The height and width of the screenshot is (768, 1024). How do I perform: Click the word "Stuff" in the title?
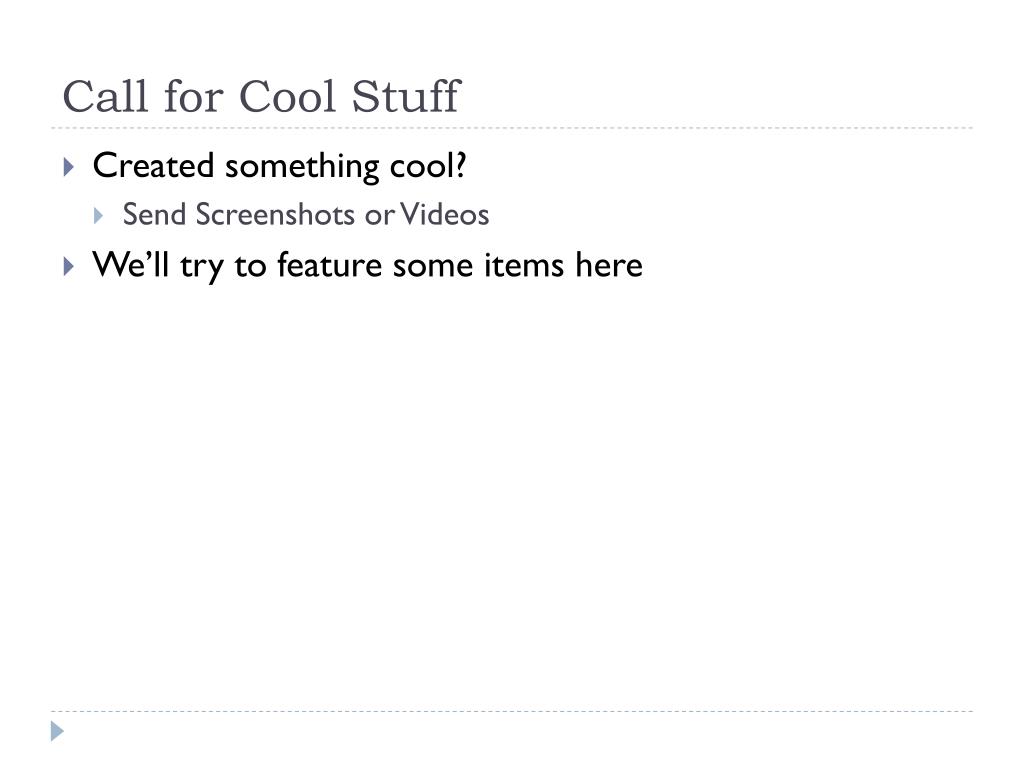(406, 97)
